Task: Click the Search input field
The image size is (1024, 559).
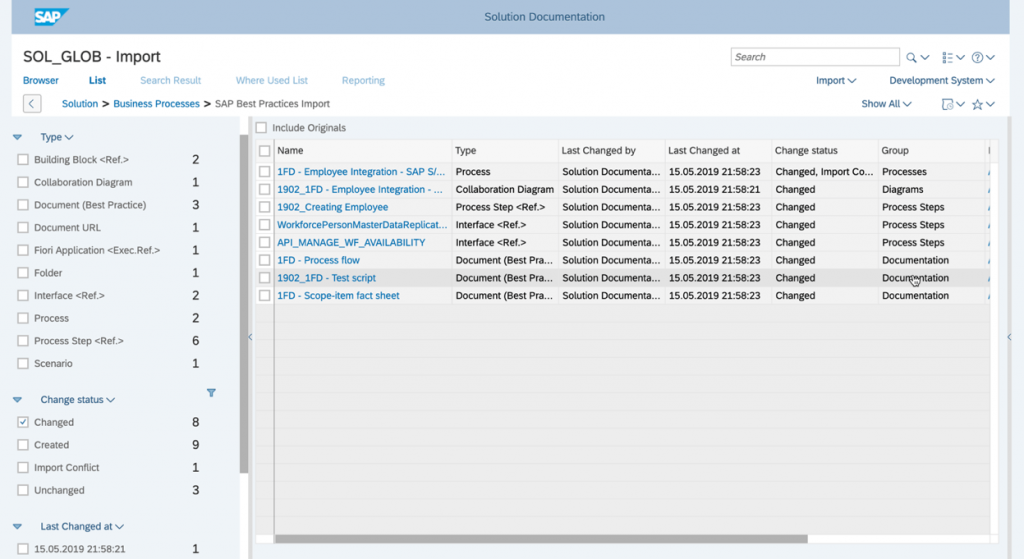Action: (815, 57)
